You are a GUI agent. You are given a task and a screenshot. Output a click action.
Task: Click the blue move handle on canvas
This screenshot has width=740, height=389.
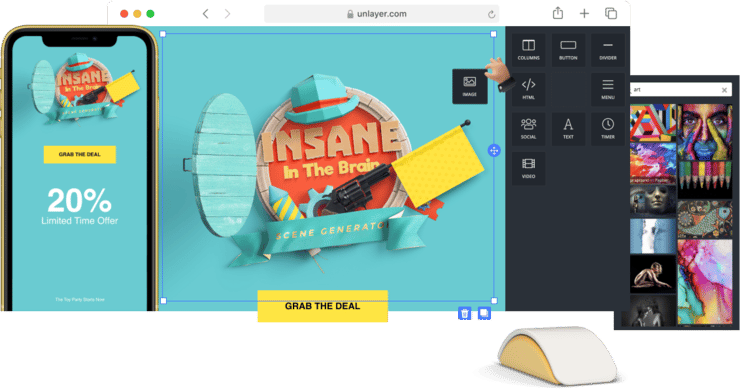(494, 151)
